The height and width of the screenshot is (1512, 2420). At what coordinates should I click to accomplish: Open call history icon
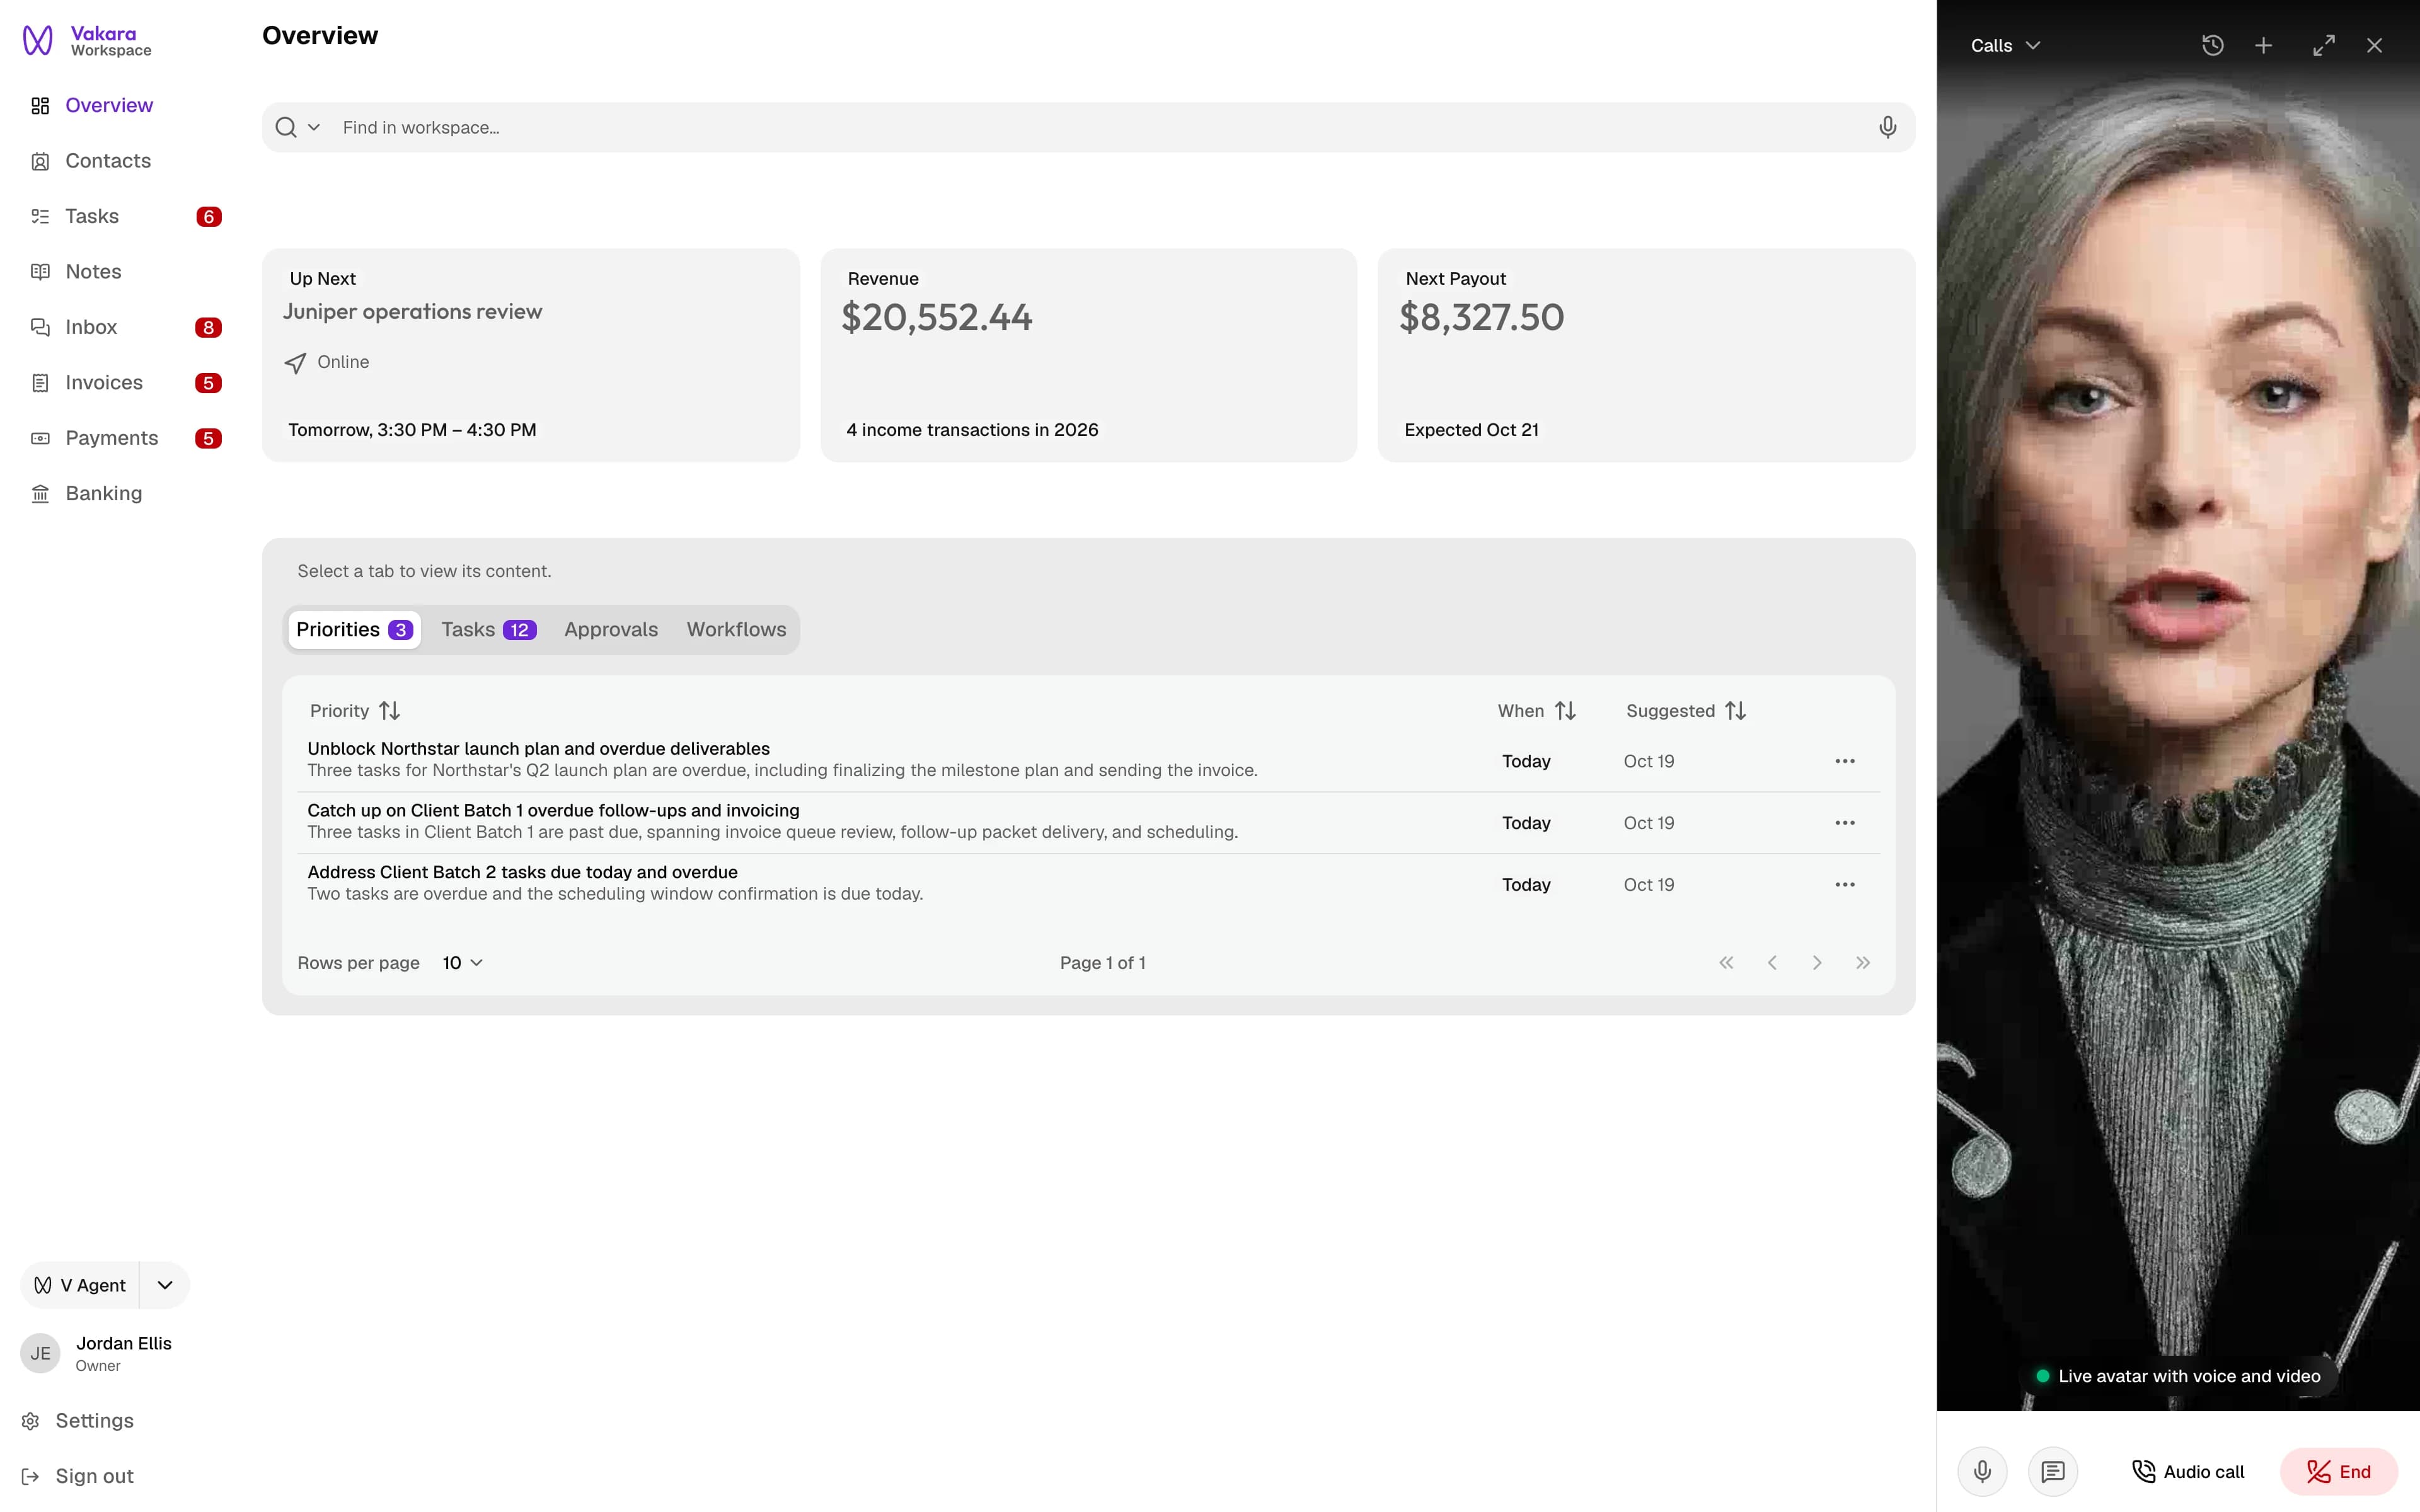[2213, 46]
